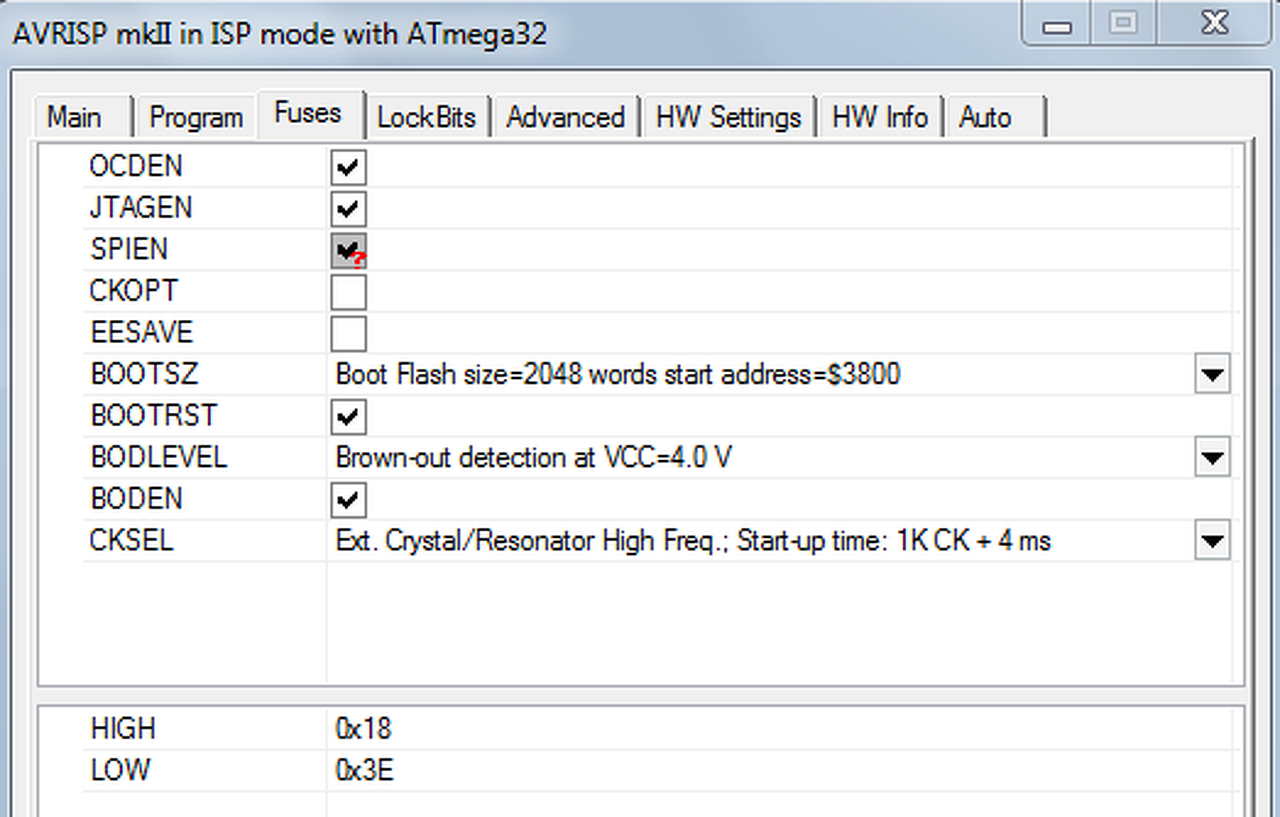The width and height of the screenshot is (1280, 817).
Task: Close the AVRISP mkII window
Action: (1215, 24)
